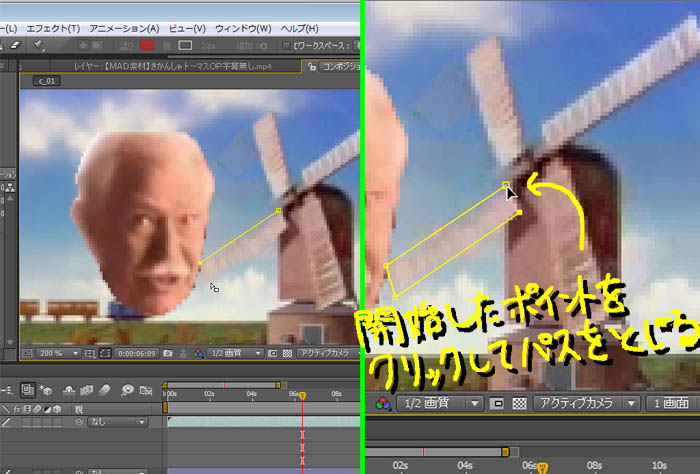Viewport: 700px width, 474px height.
Task: Toggle the draft 3D icon in timeline
Action: (x=46, y=391)
